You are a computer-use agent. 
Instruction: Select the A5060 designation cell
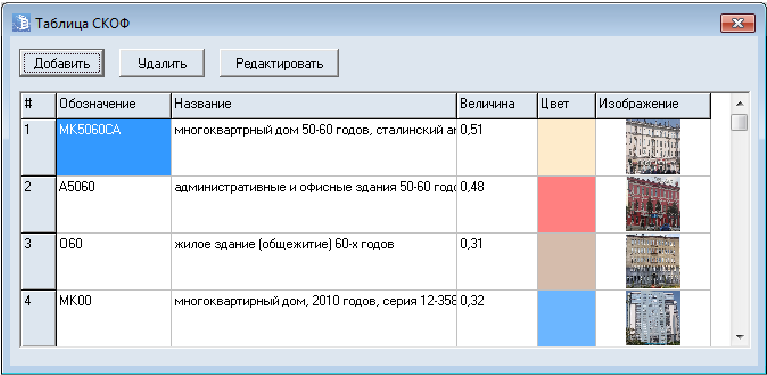[x=114, y=204]
